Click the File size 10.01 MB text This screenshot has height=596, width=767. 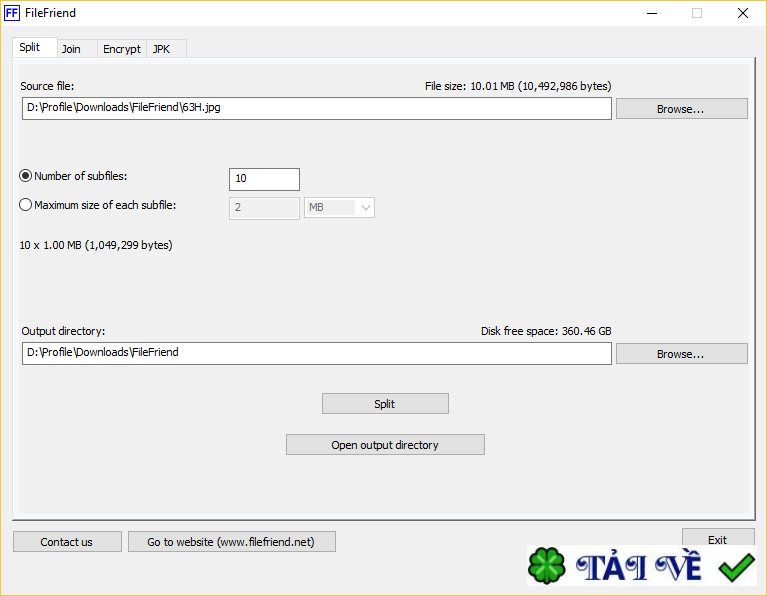[518, 86]
